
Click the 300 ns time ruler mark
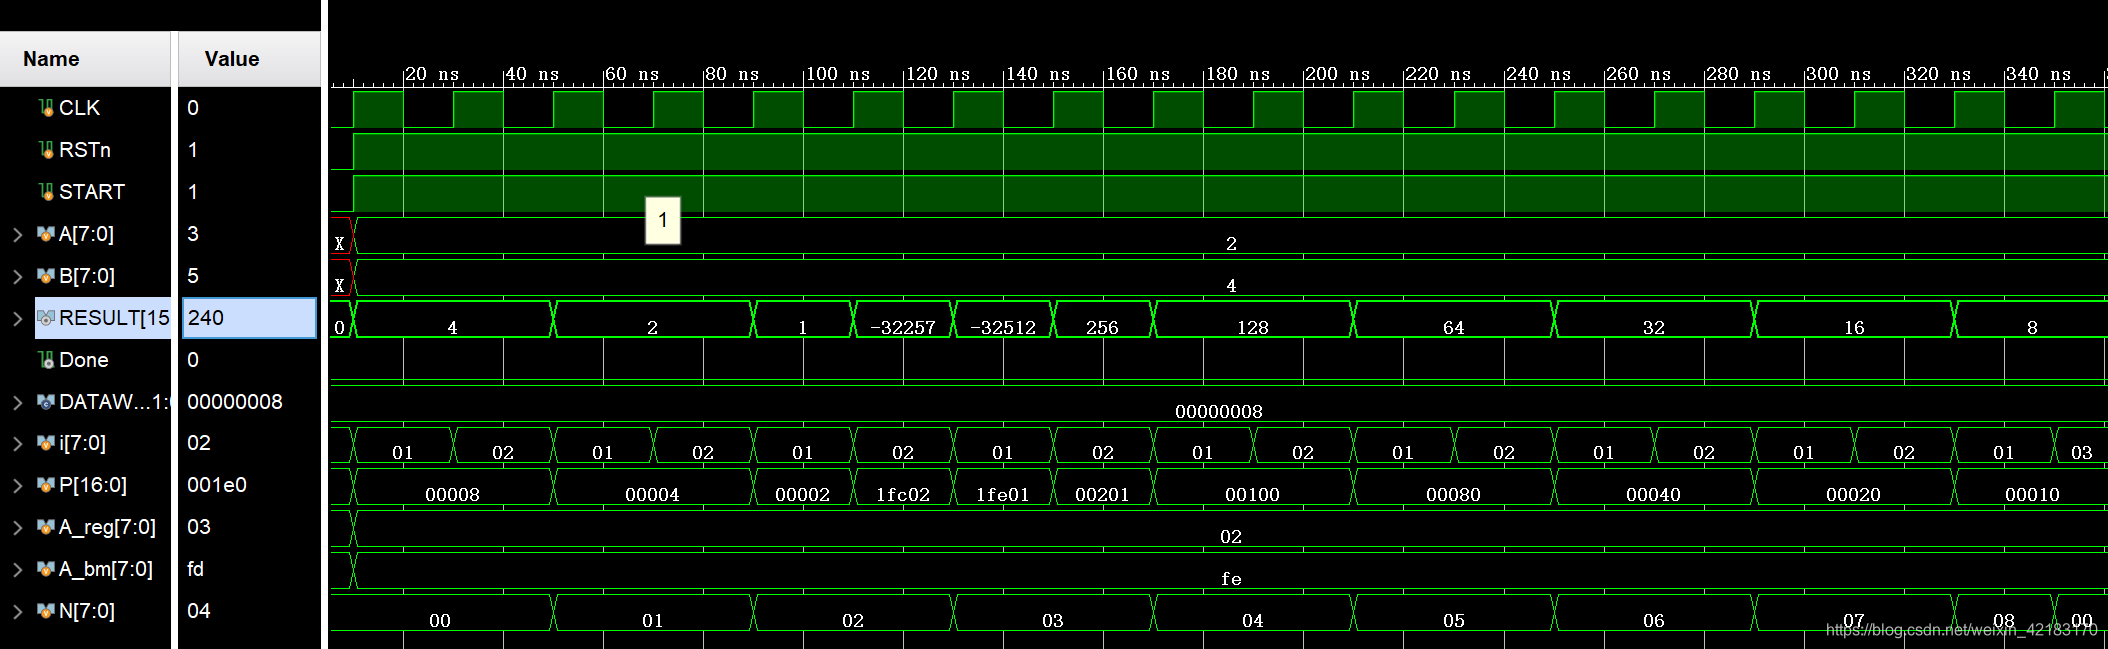tap(1838, 74)
